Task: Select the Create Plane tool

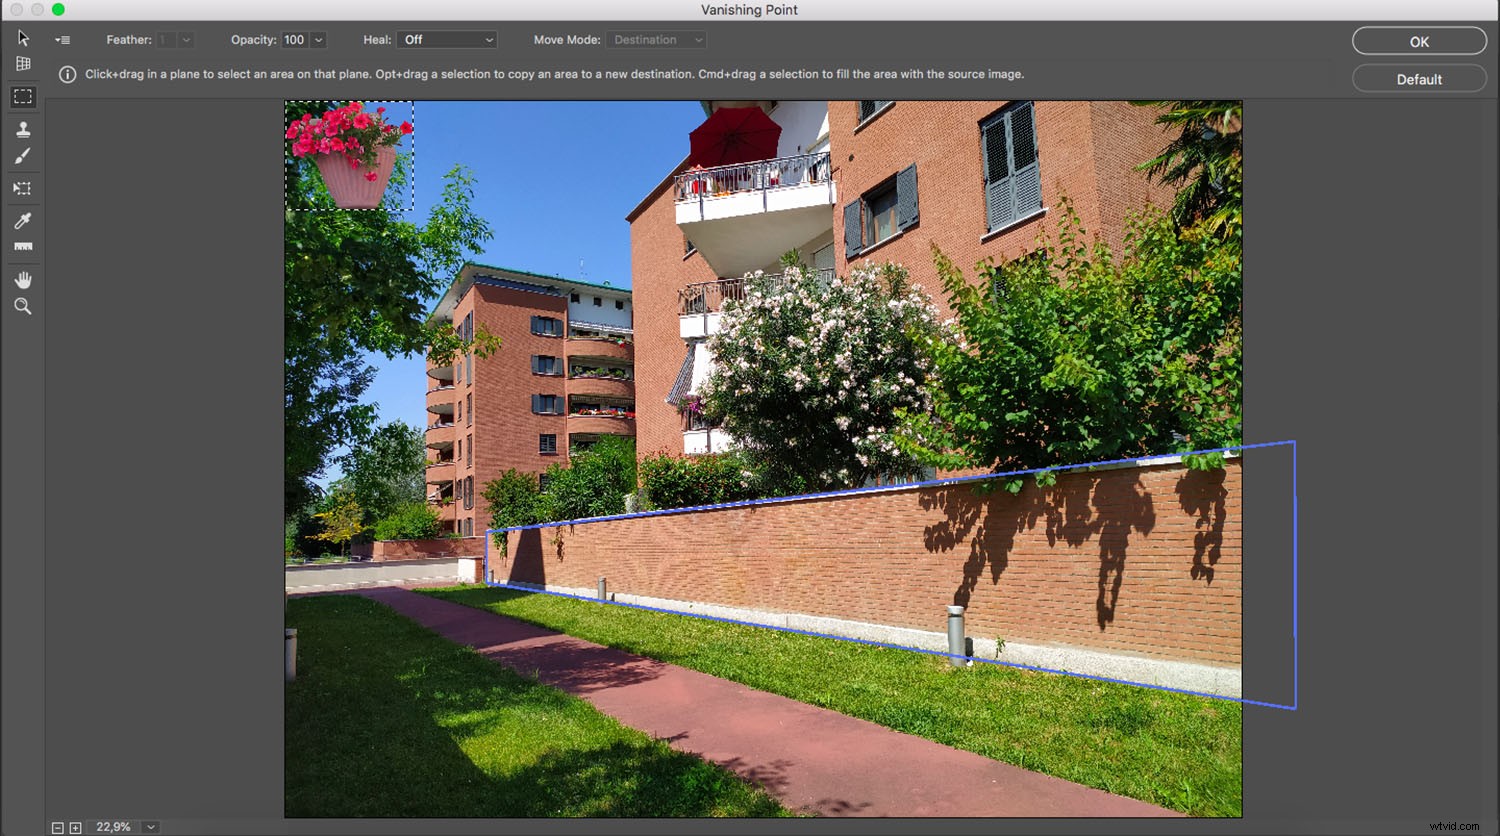Action: pyautogui.click(x=23, y=63)
